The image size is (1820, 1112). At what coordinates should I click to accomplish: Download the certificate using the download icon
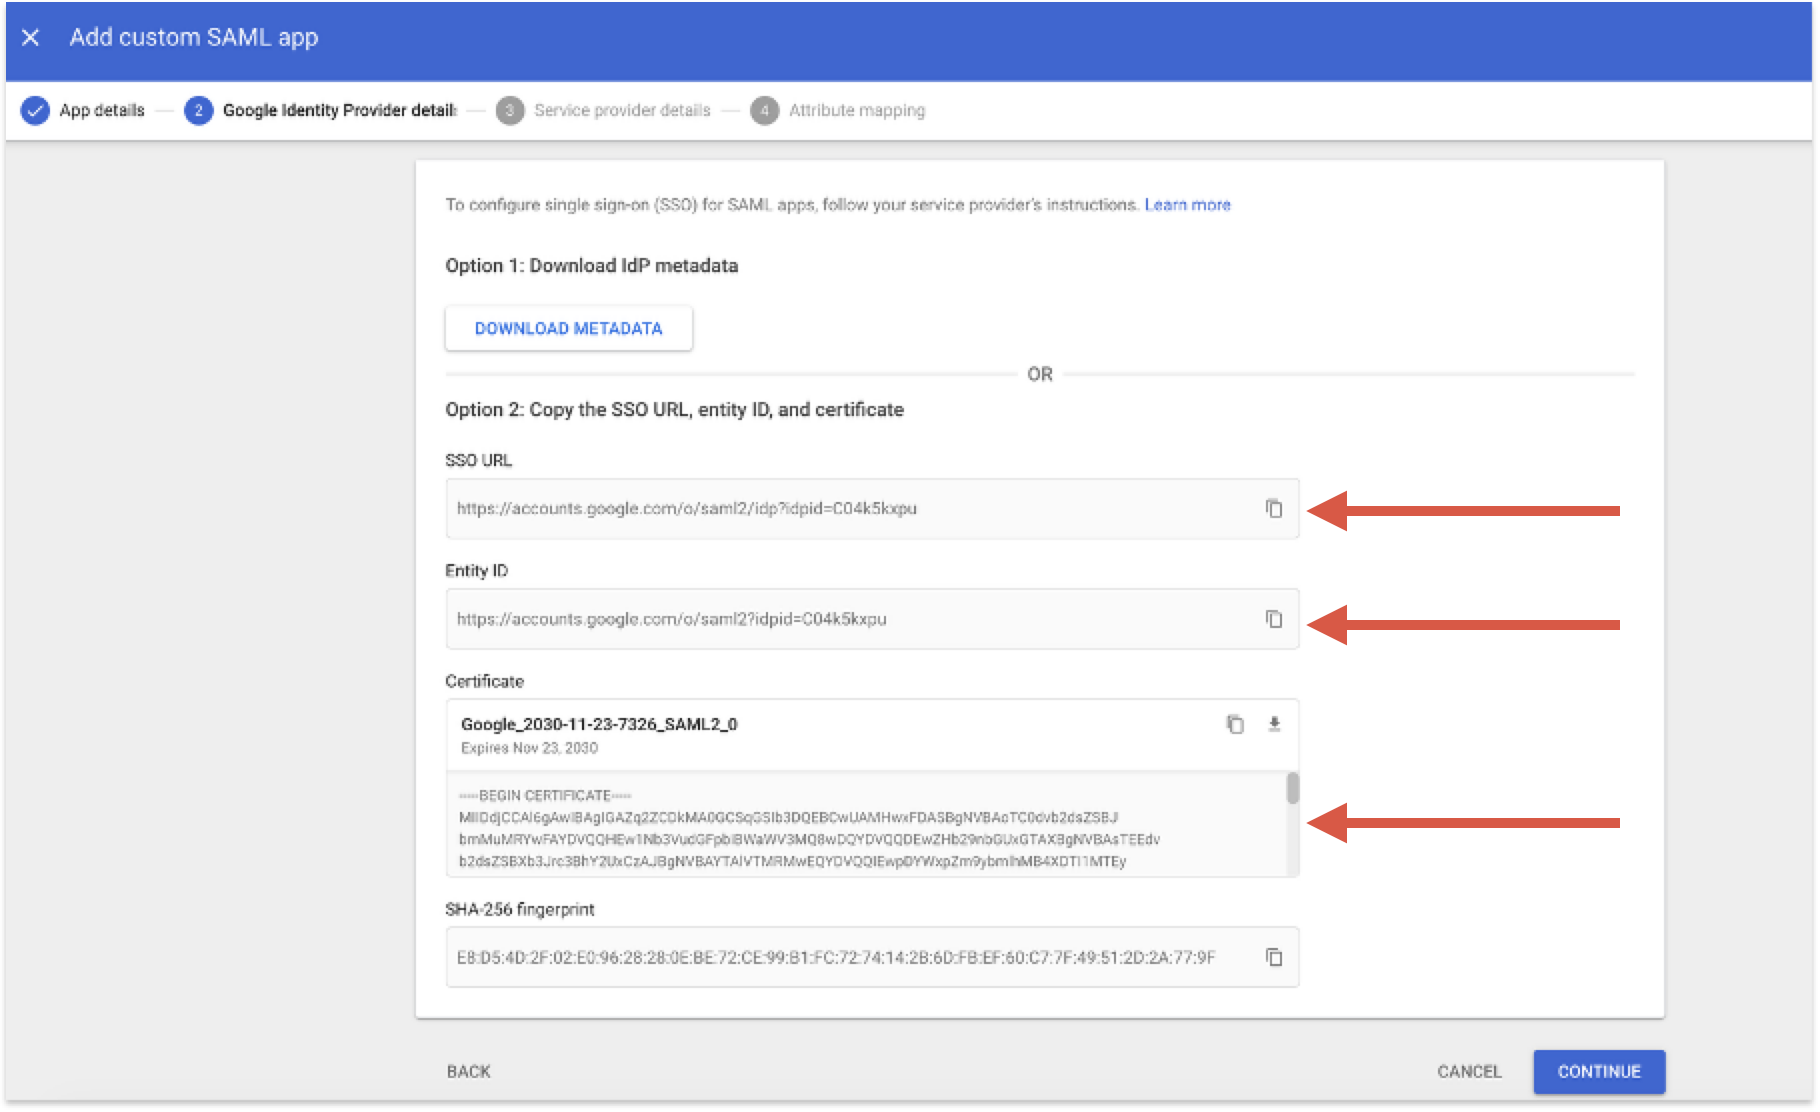pos(1274,724)
